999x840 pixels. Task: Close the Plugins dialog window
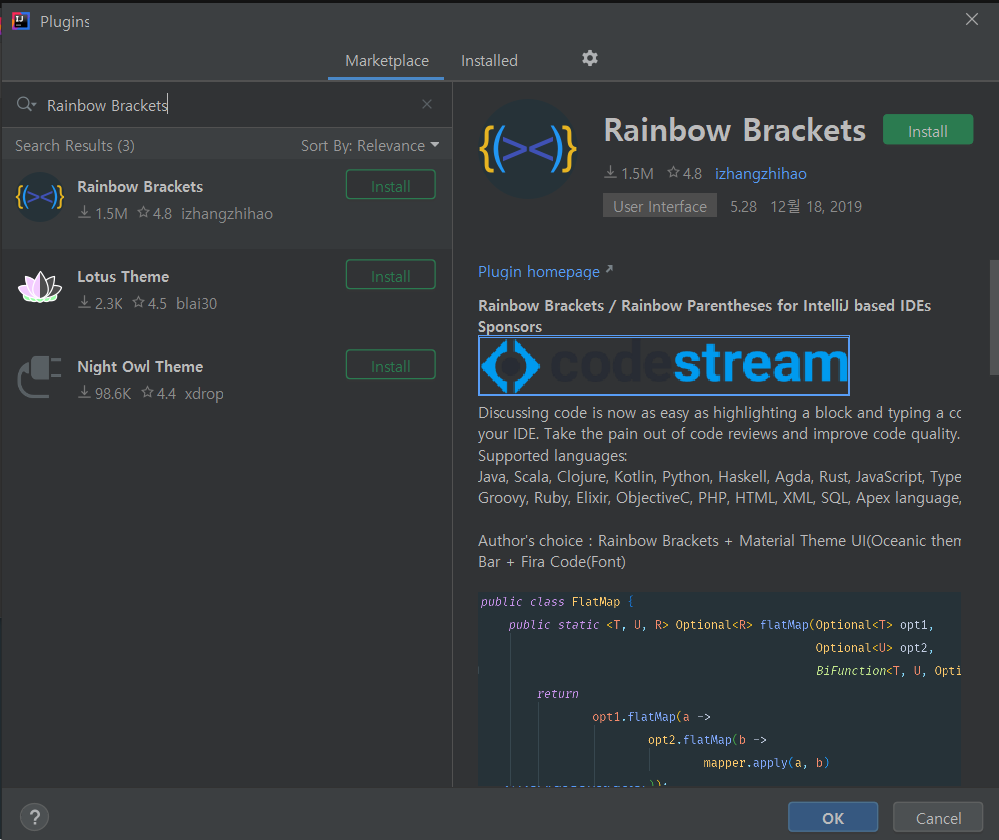(x=972, y=19)
